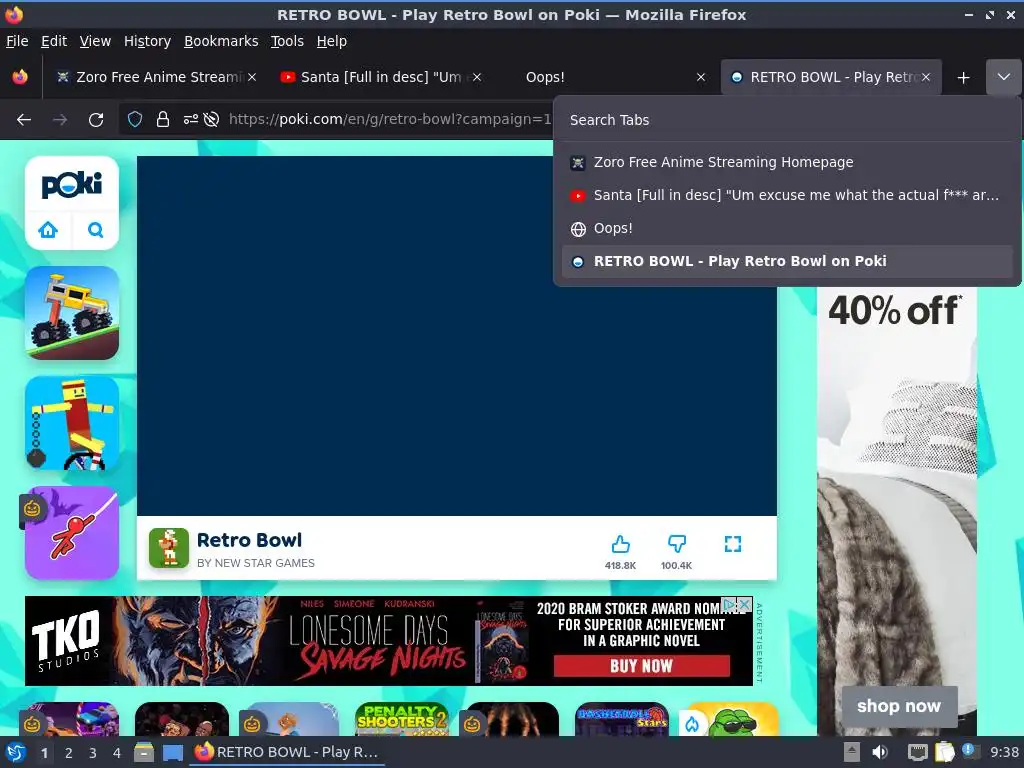Open new tab with plus button

click(x=963, y=78)
